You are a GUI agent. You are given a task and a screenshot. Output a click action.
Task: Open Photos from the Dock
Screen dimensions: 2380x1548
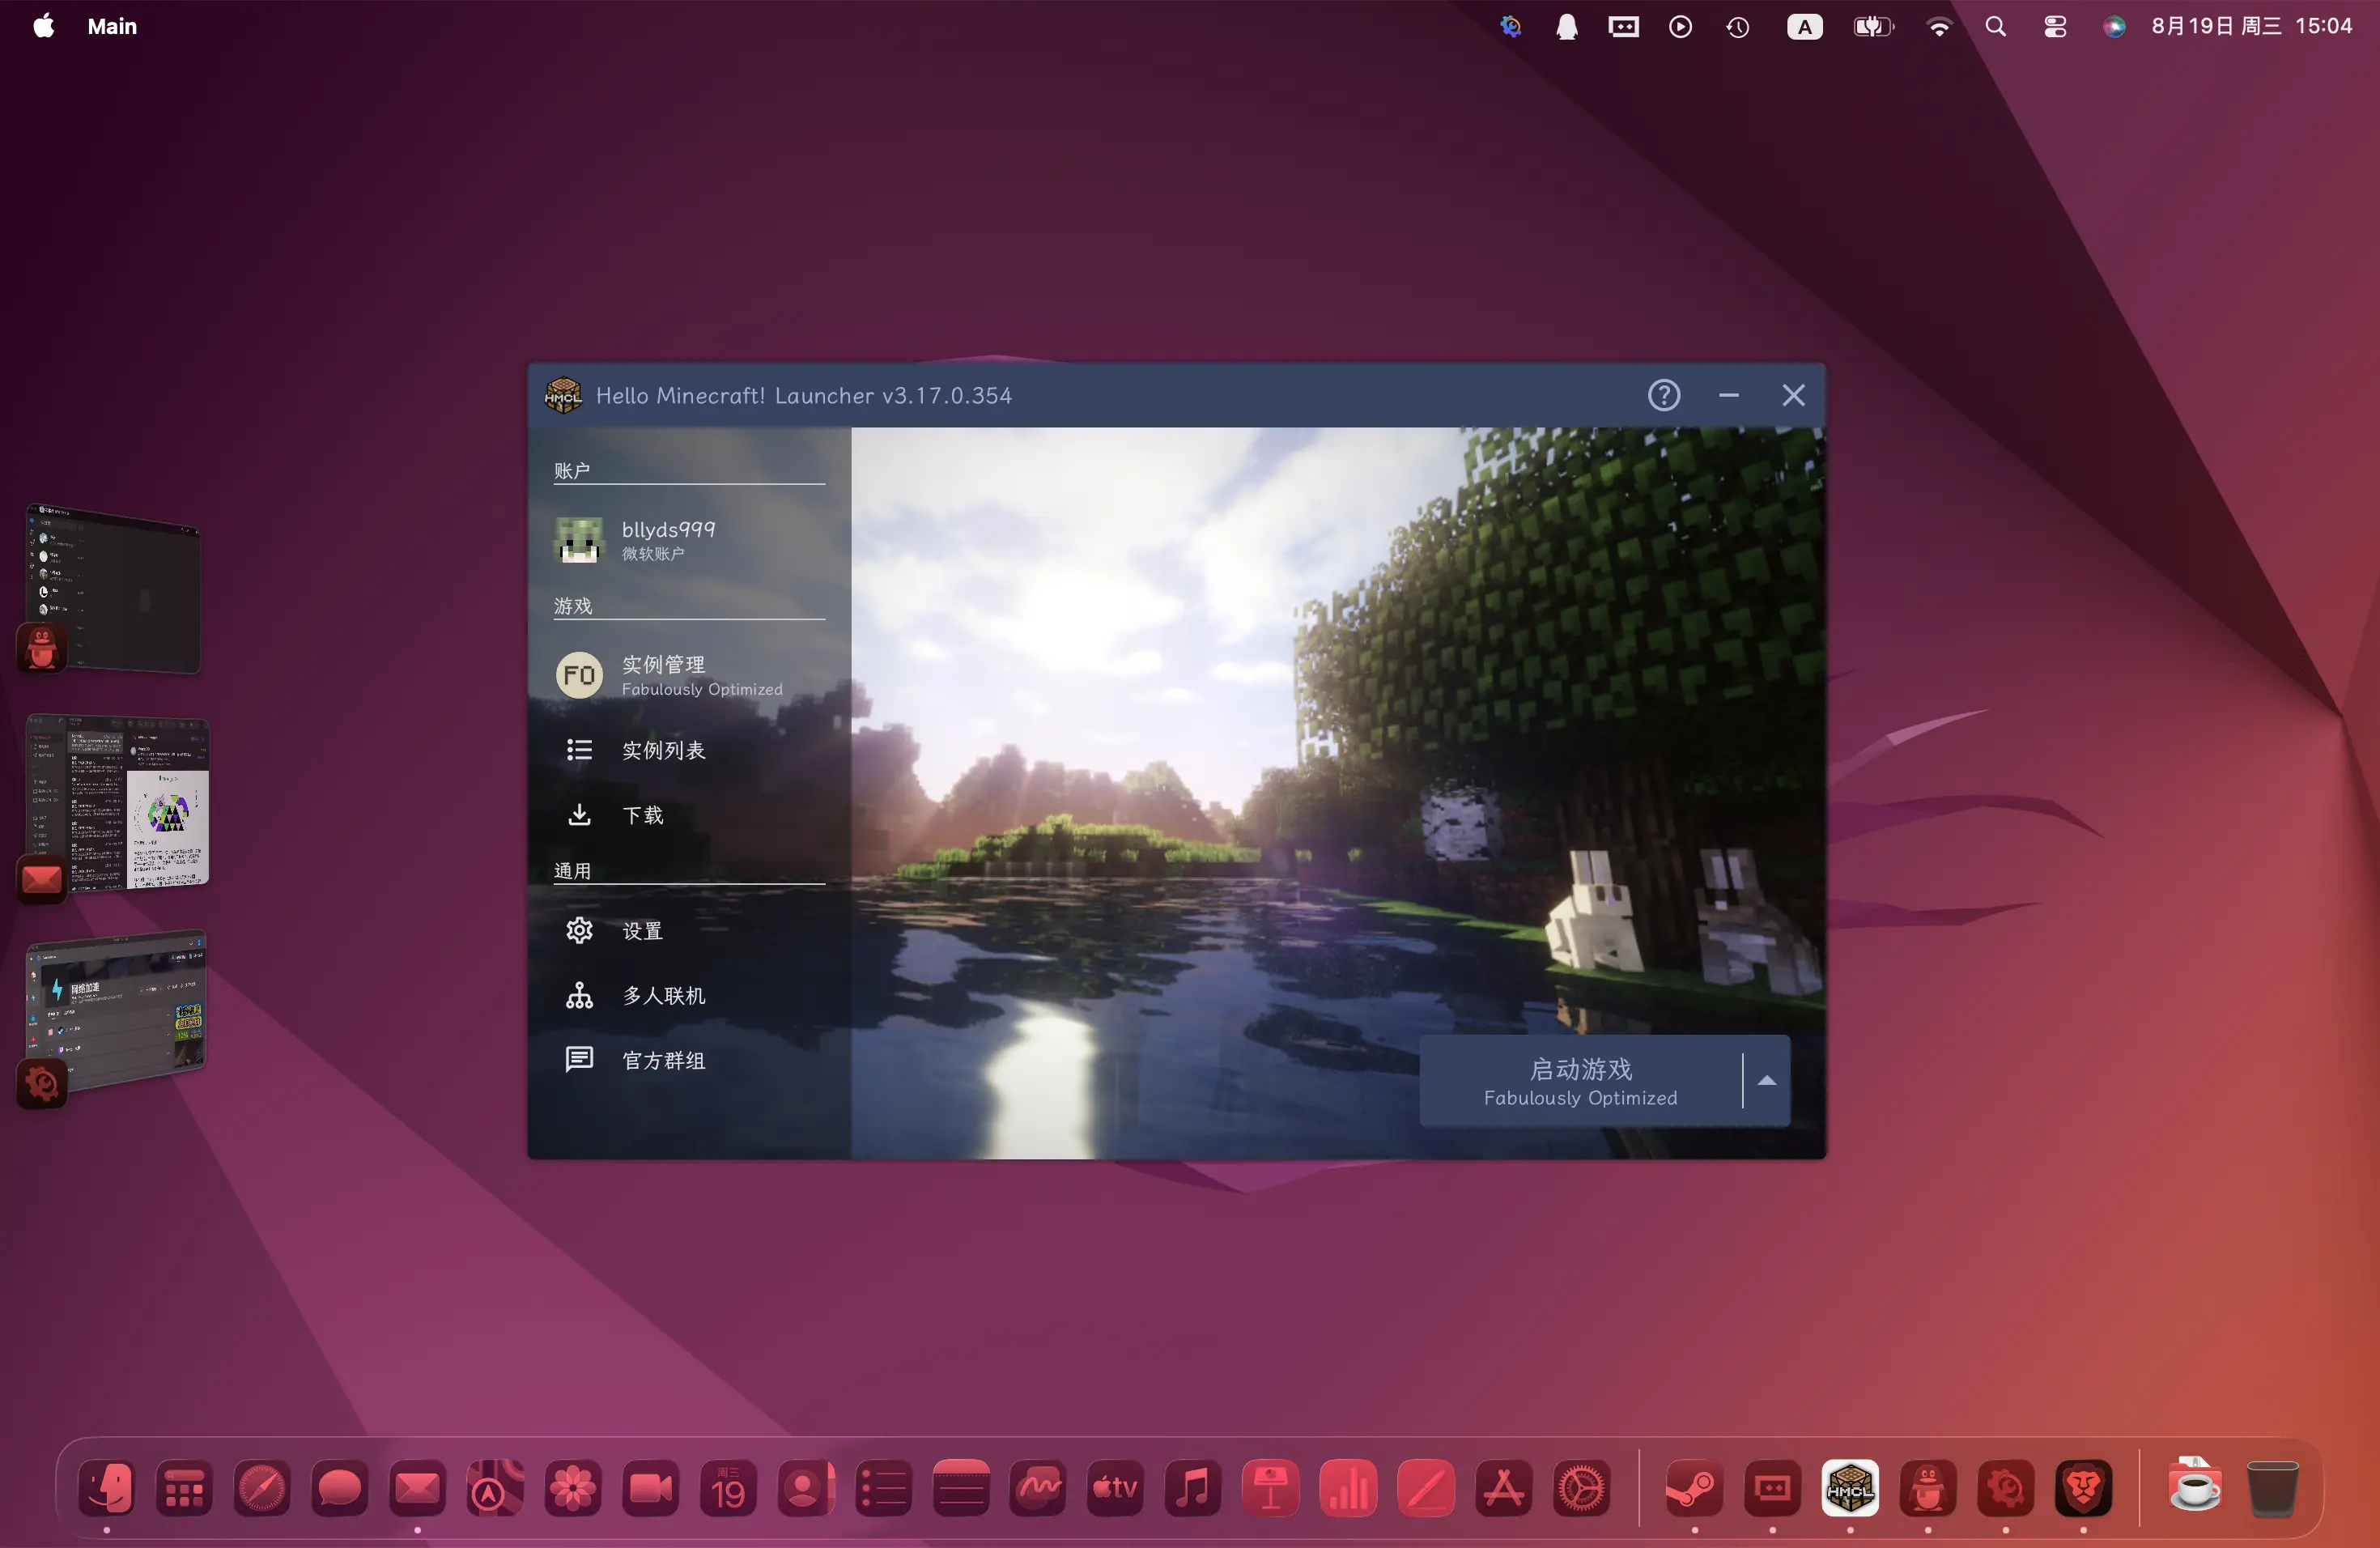573,1488
